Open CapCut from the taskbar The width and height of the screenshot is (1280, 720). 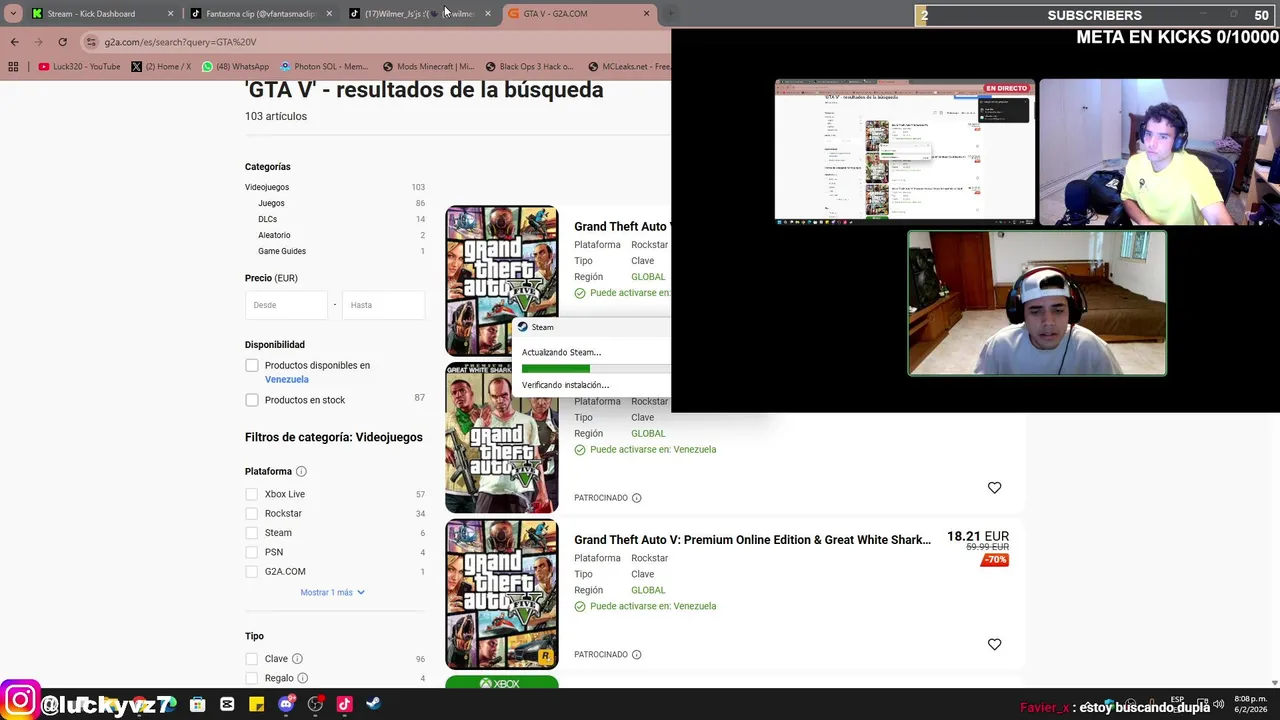(x=227, y=704)
